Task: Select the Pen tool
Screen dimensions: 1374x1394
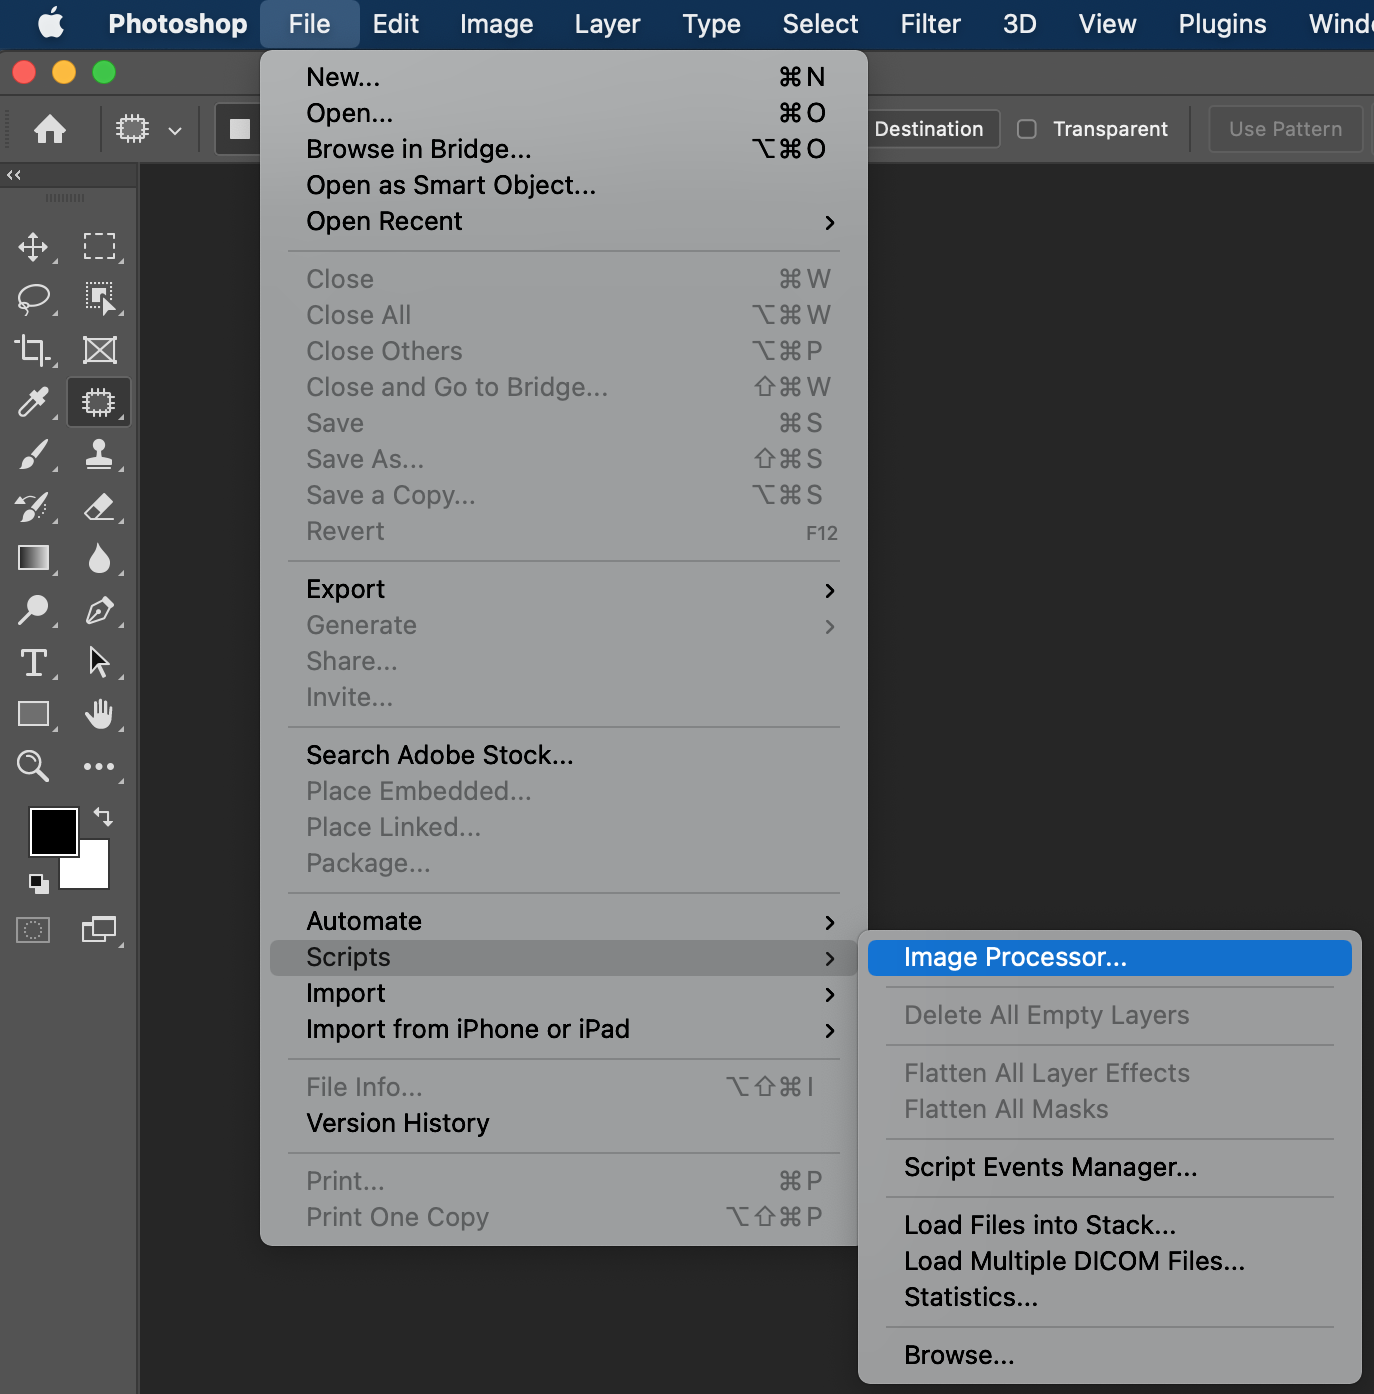Action: coord(99,610)
